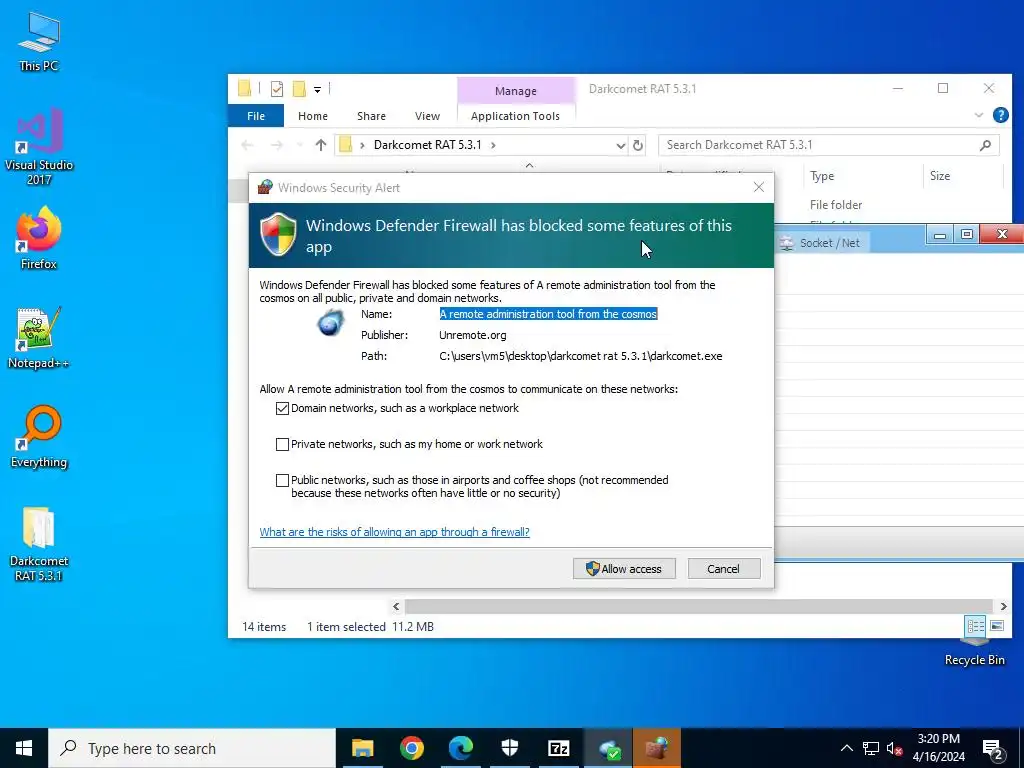Open File Explorer from the taskbar
The height and width of the screenshot is (768, 1024).
pos(362,748)
